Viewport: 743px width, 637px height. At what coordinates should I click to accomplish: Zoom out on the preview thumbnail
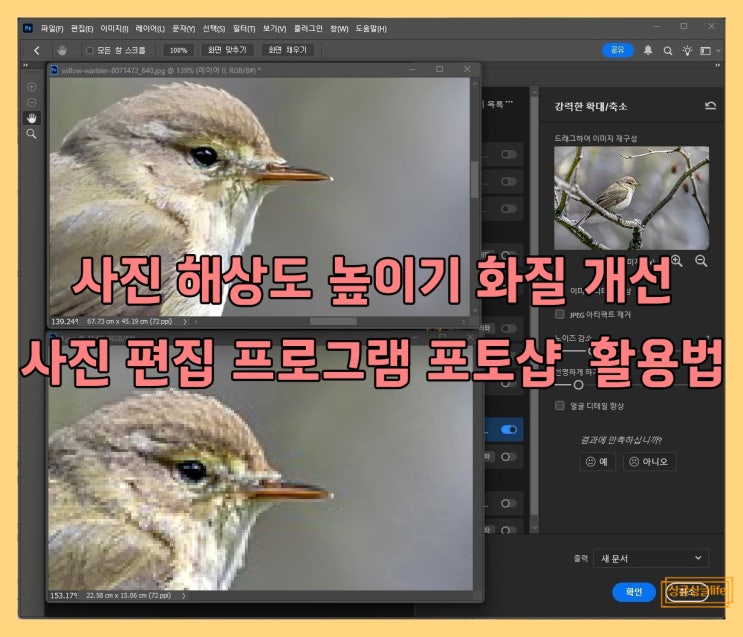click(x=701, y=260)
